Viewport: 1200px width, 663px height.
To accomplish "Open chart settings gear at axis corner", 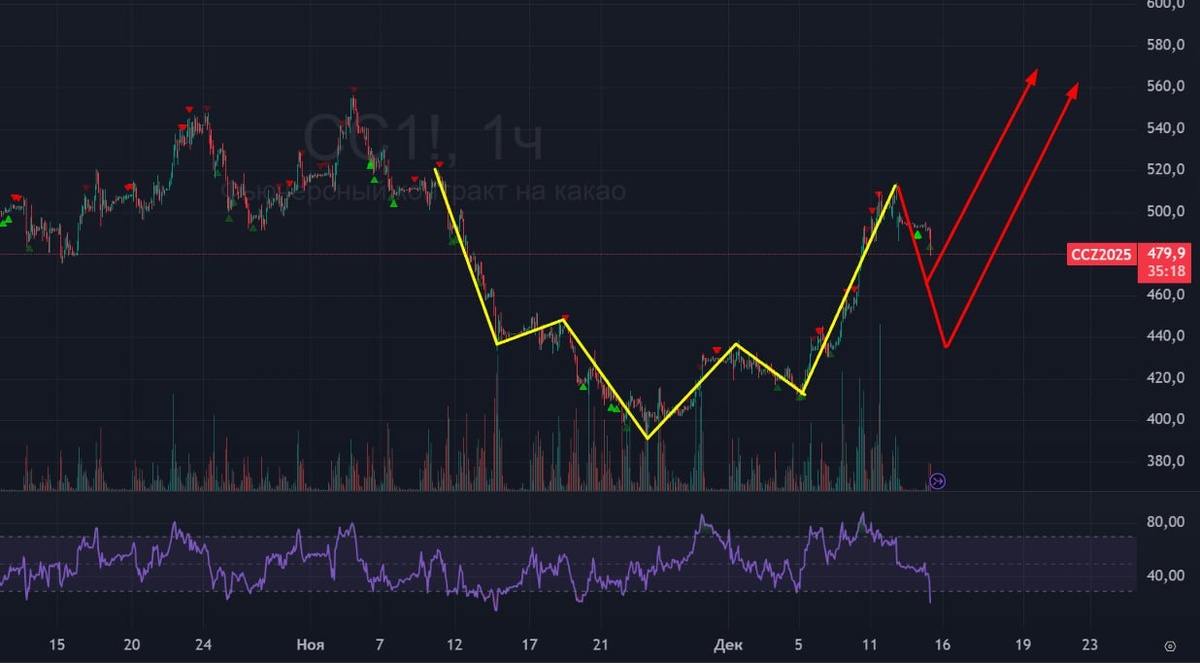I will (x=1170, y=645).
